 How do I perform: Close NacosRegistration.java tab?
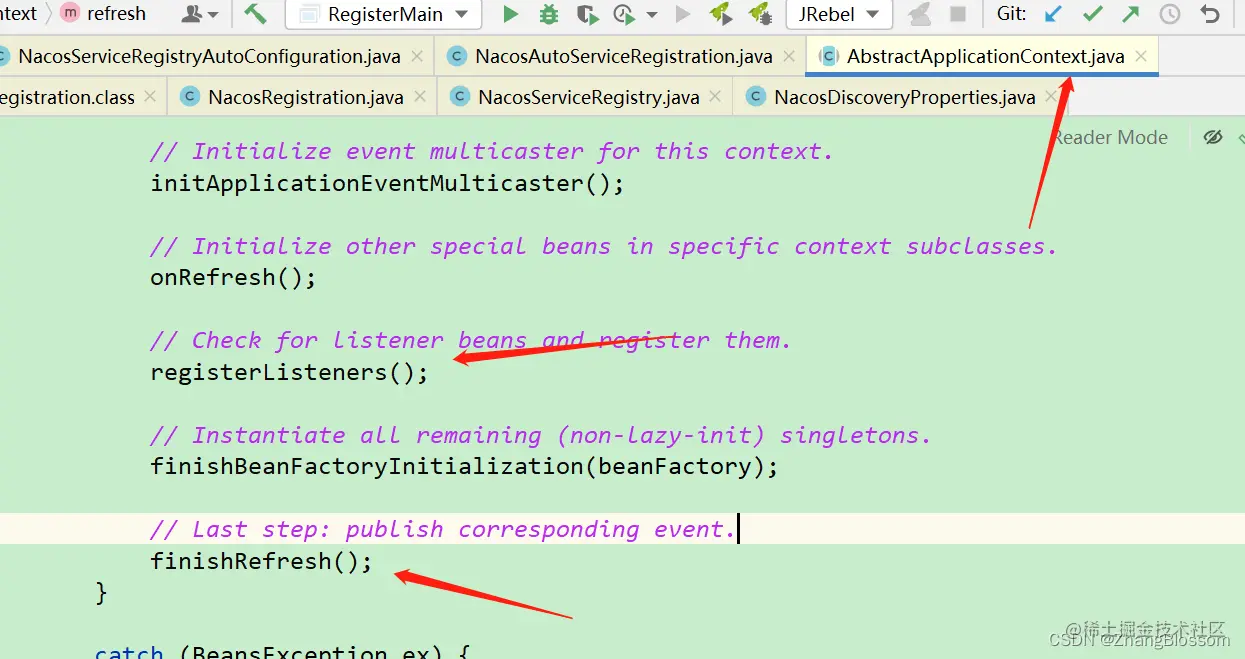coord(419,97)
